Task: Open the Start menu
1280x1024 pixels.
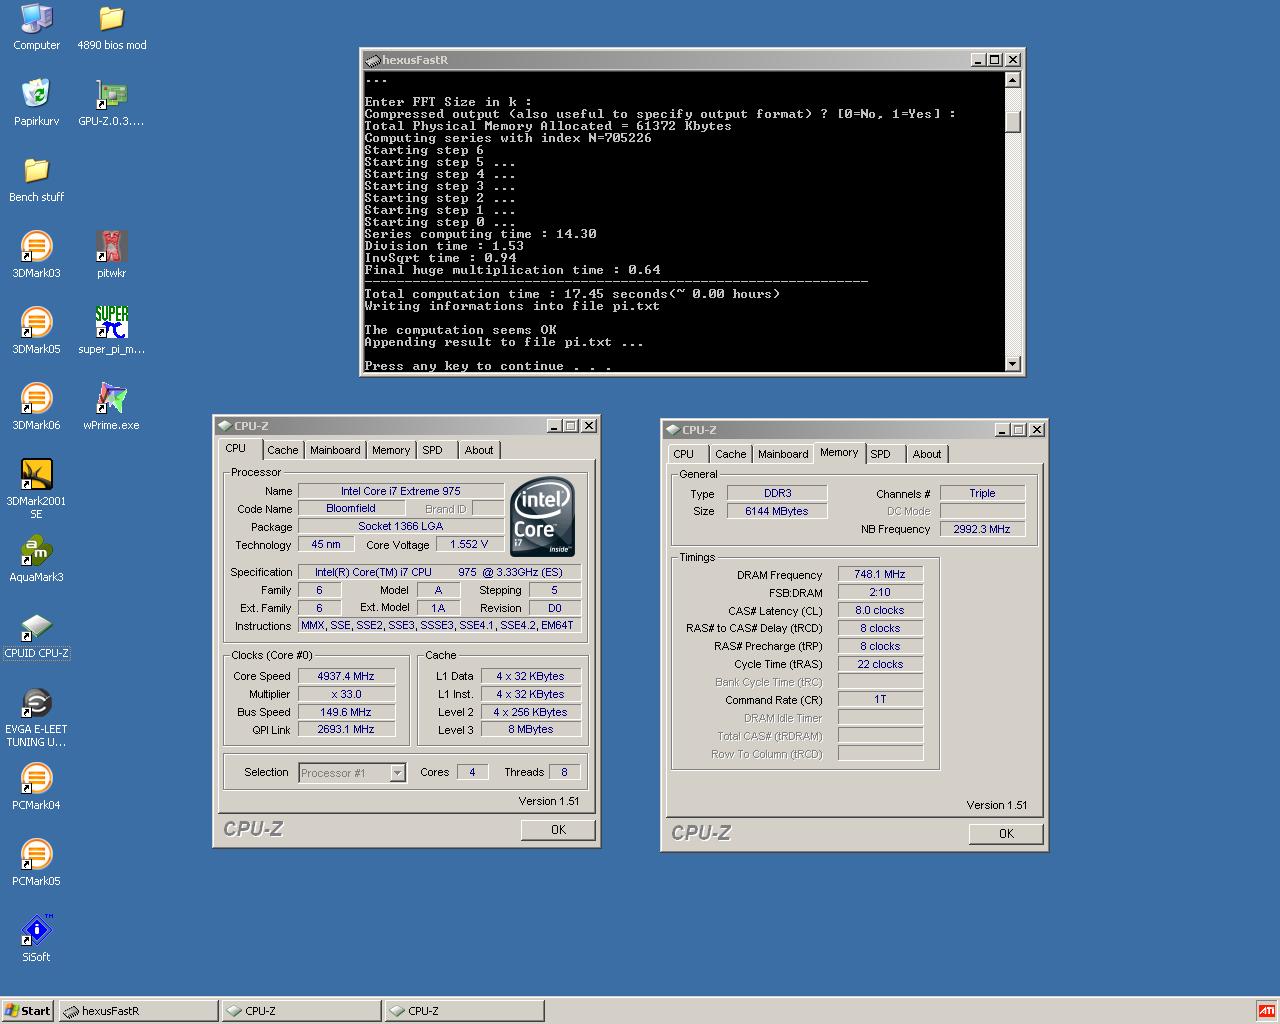Action: click(x=28, y=1010)
